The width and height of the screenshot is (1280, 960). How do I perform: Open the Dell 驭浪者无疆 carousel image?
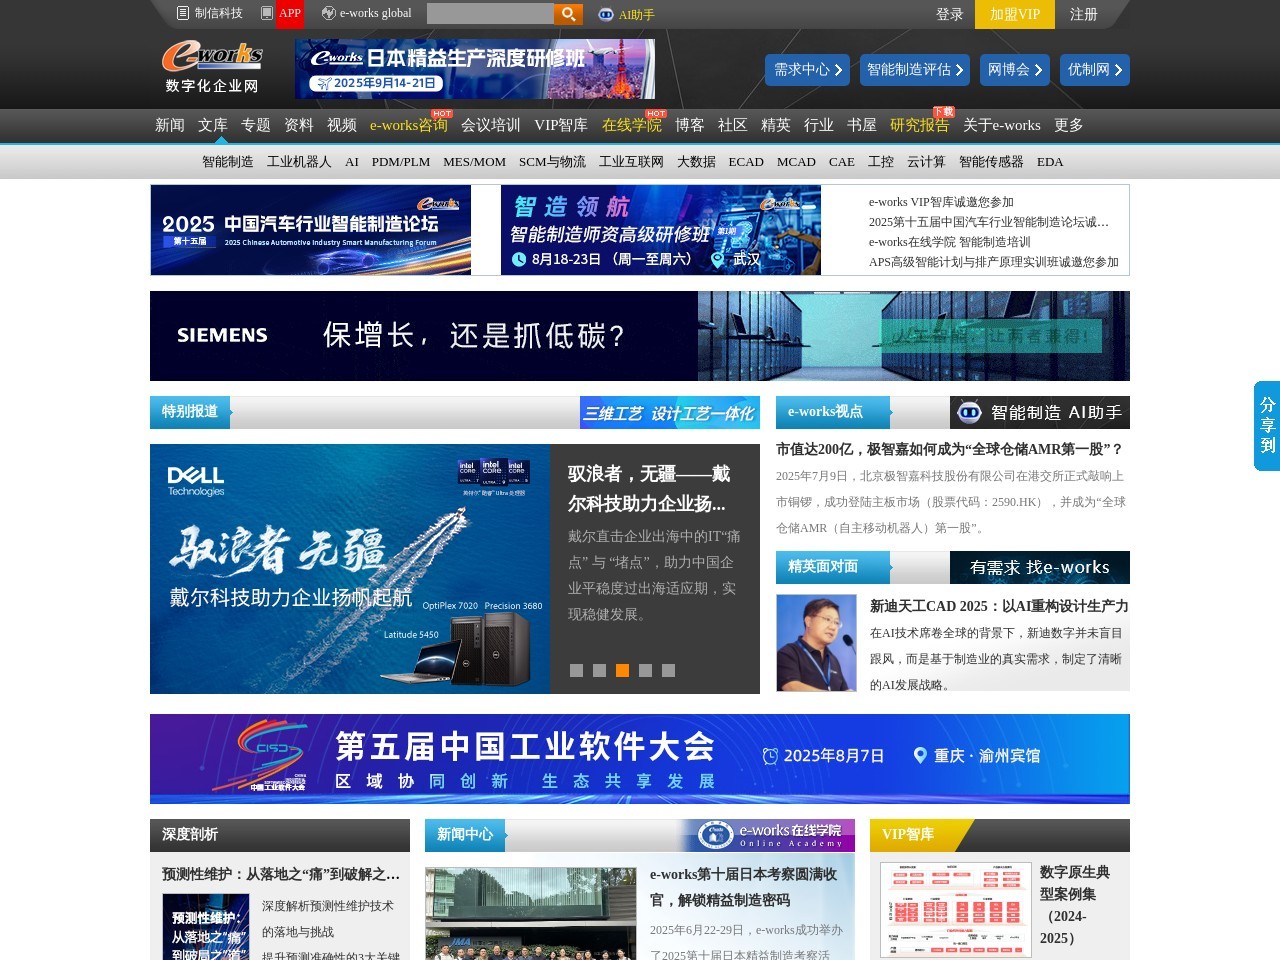click(x=350, y=569)
